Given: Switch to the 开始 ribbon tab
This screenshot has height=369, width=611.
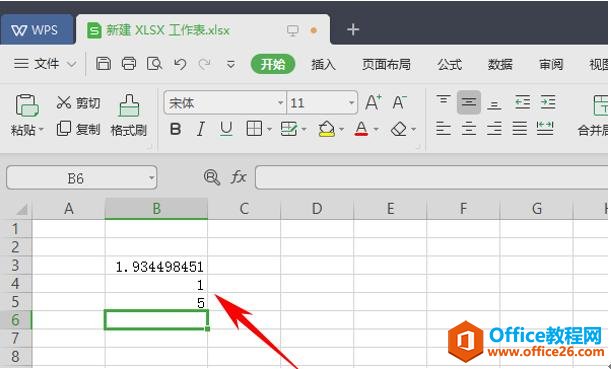Looking at the screenshot, I should pyautogui.click(x=273, y=64).
